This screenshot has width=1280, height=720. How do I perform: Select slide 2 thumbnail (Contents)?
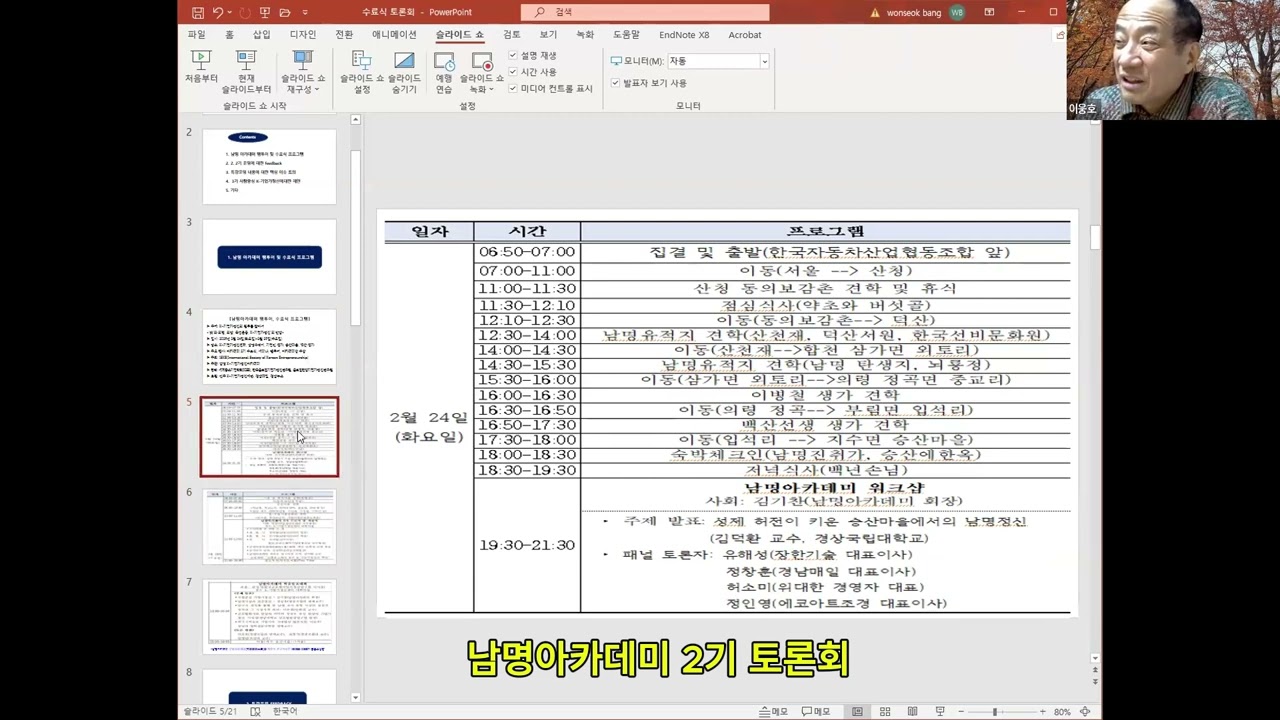click(x=269, y=166)
